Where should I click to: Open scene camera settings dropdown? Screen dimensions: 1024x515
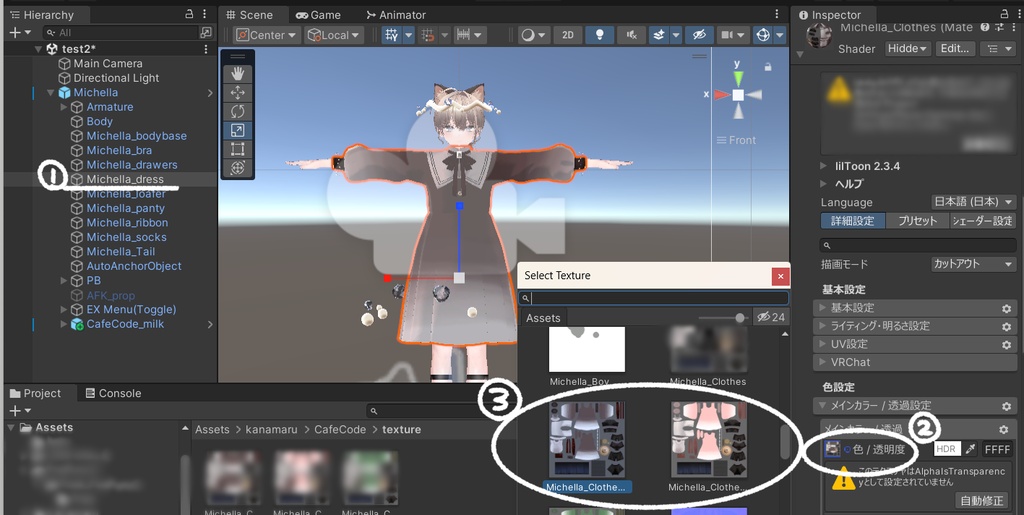733,35
